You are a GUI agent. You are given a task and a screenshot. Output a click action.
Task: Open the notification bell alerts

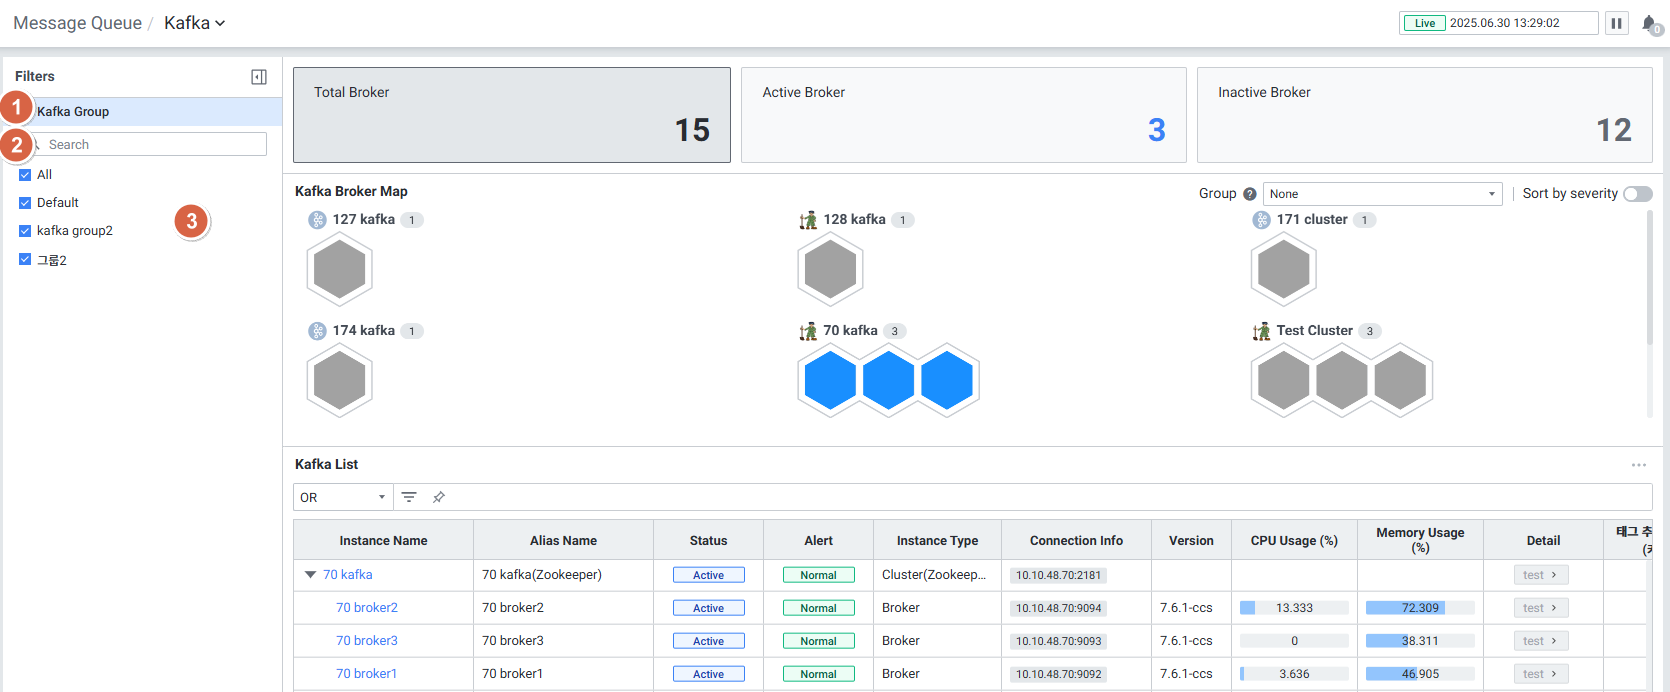[1648, 23]
